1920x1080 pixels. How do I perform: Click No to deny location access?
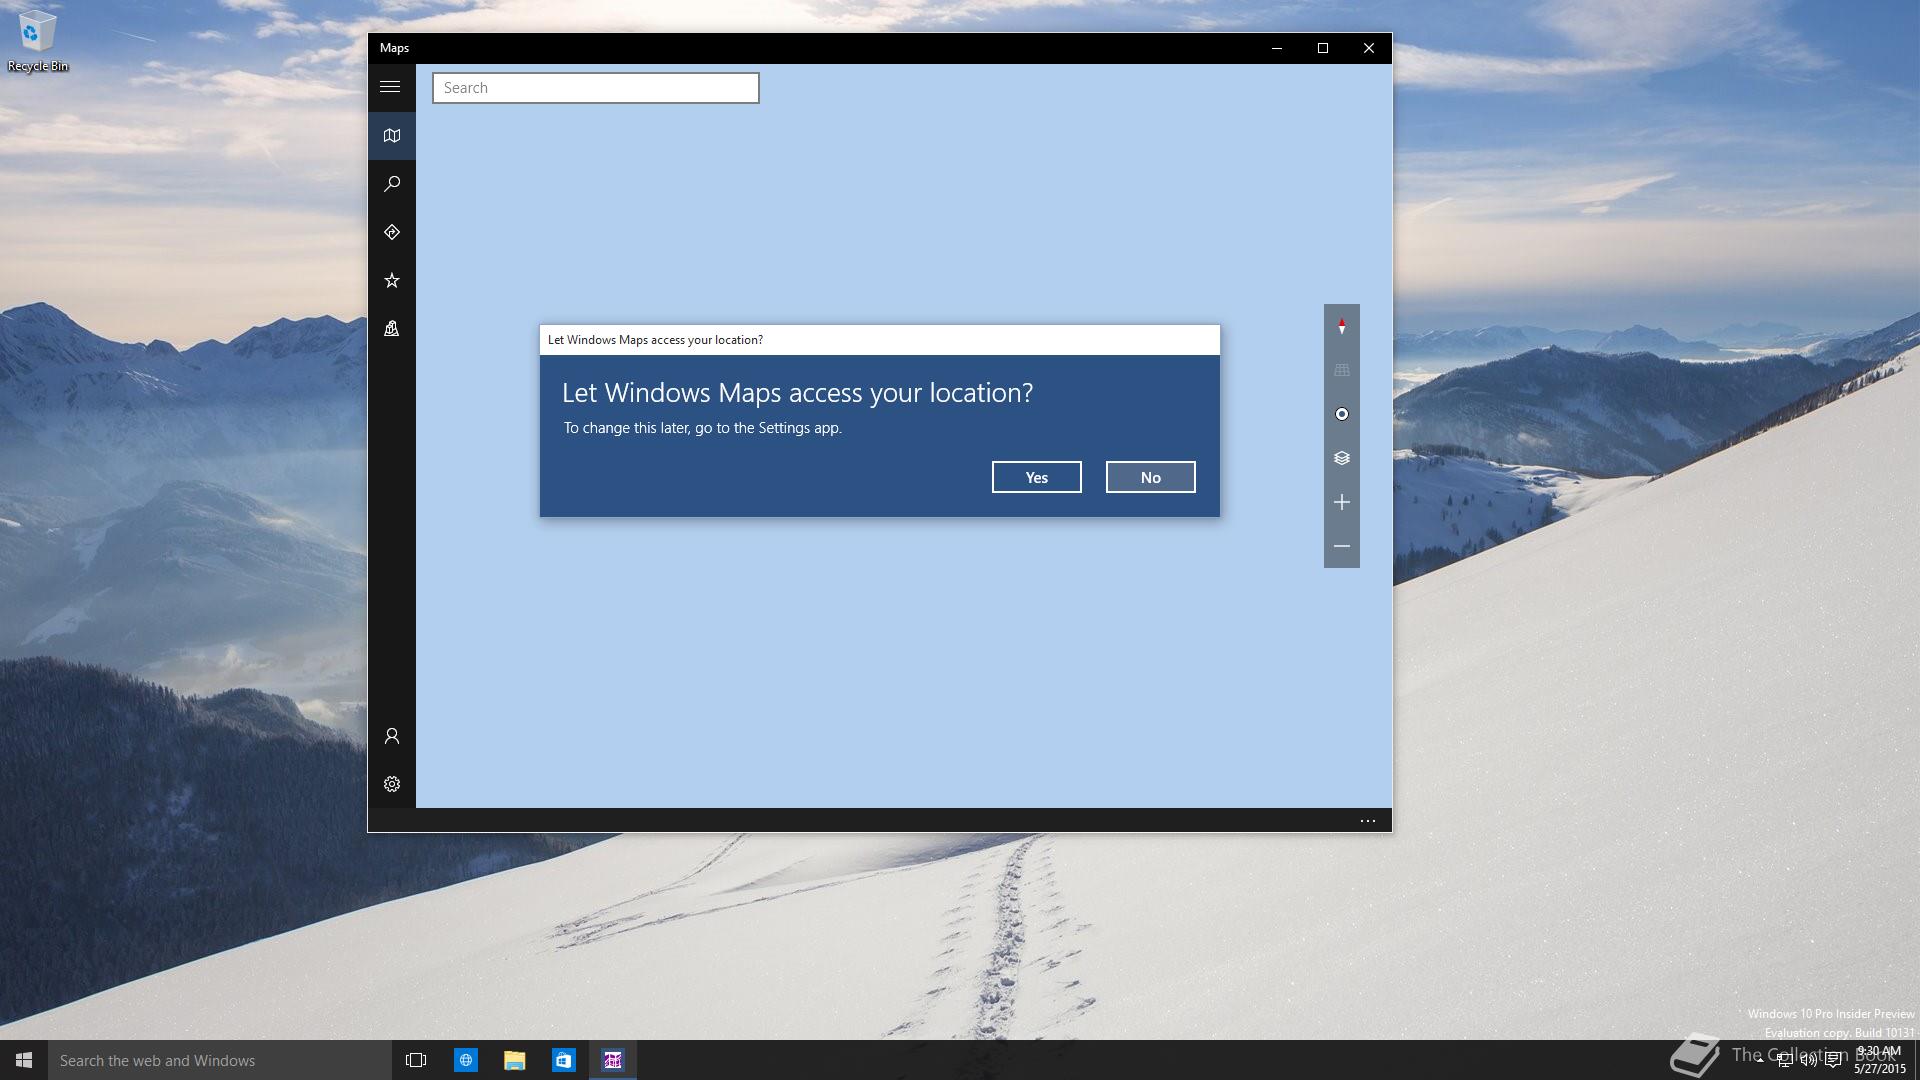click(x=1150, y=477)
